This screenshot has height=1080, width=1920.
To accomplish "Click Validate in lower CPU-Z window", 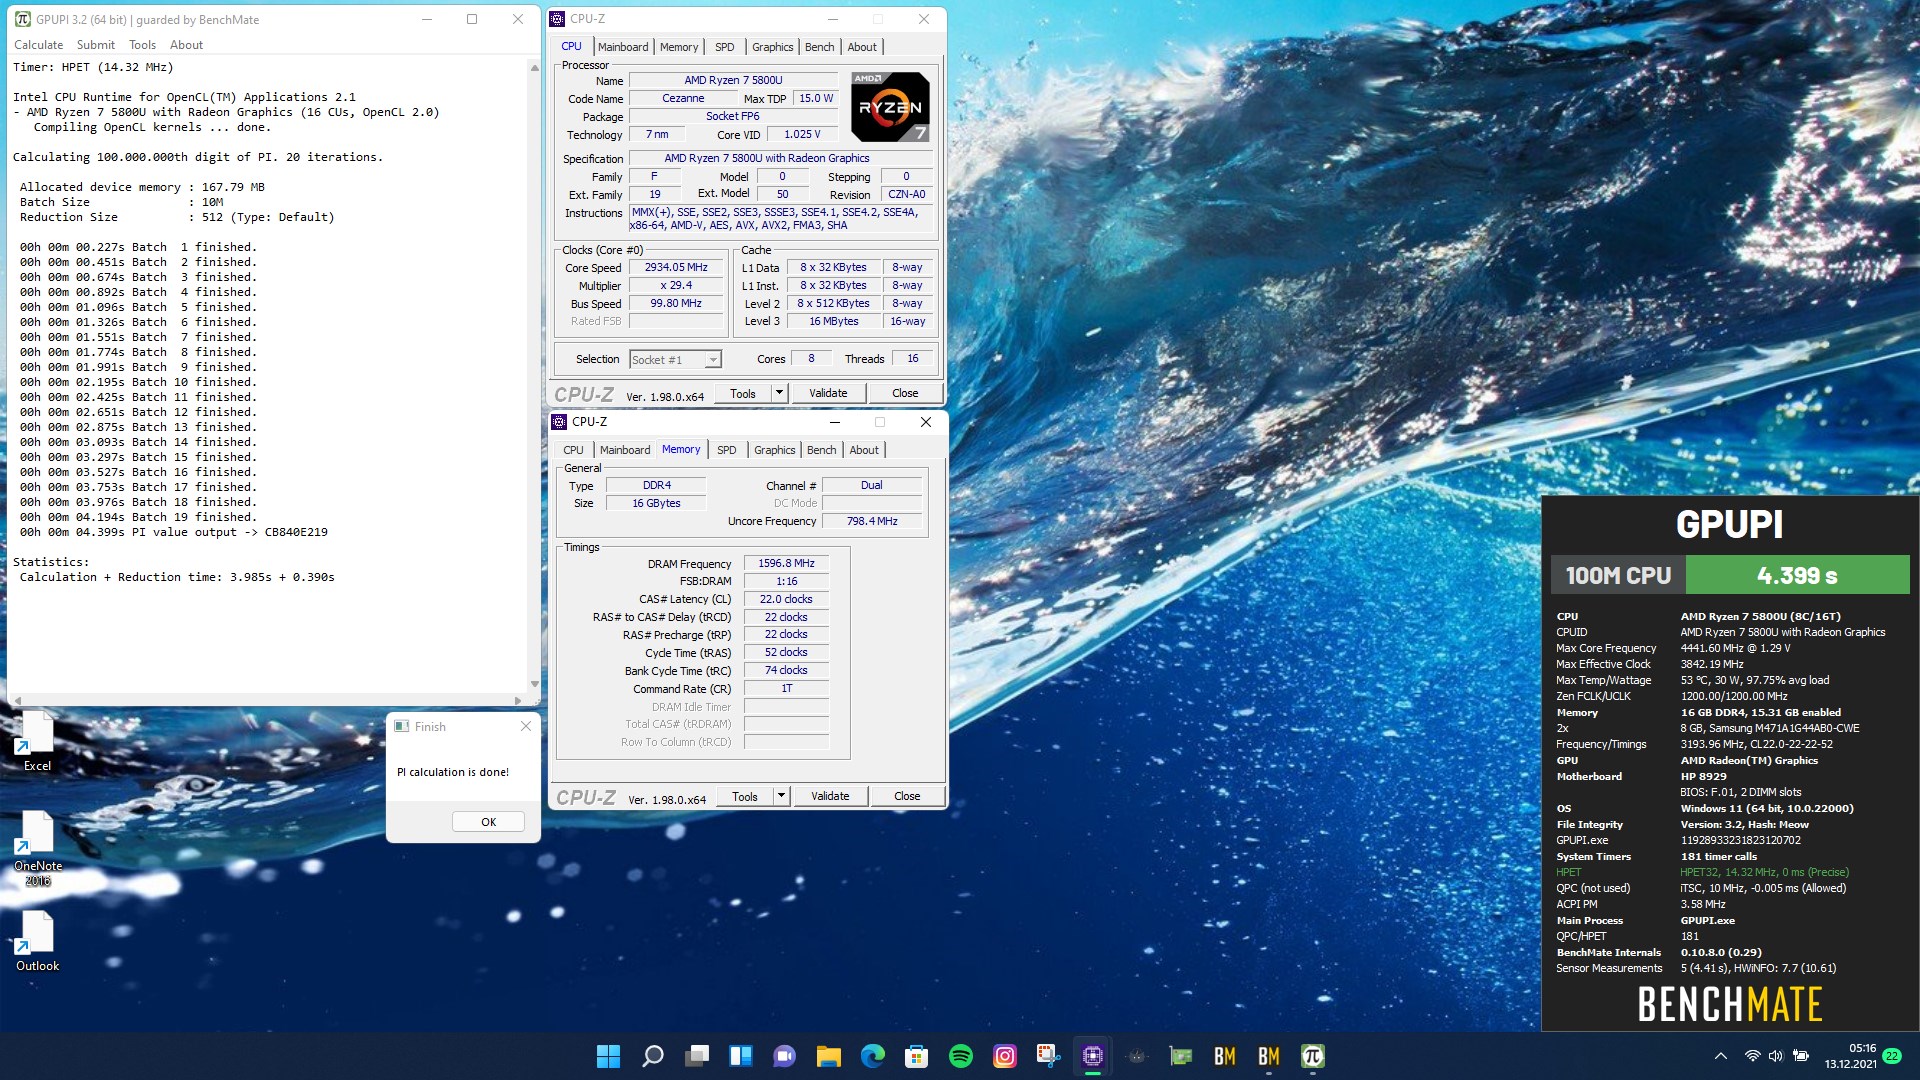I will pos(830,796).
